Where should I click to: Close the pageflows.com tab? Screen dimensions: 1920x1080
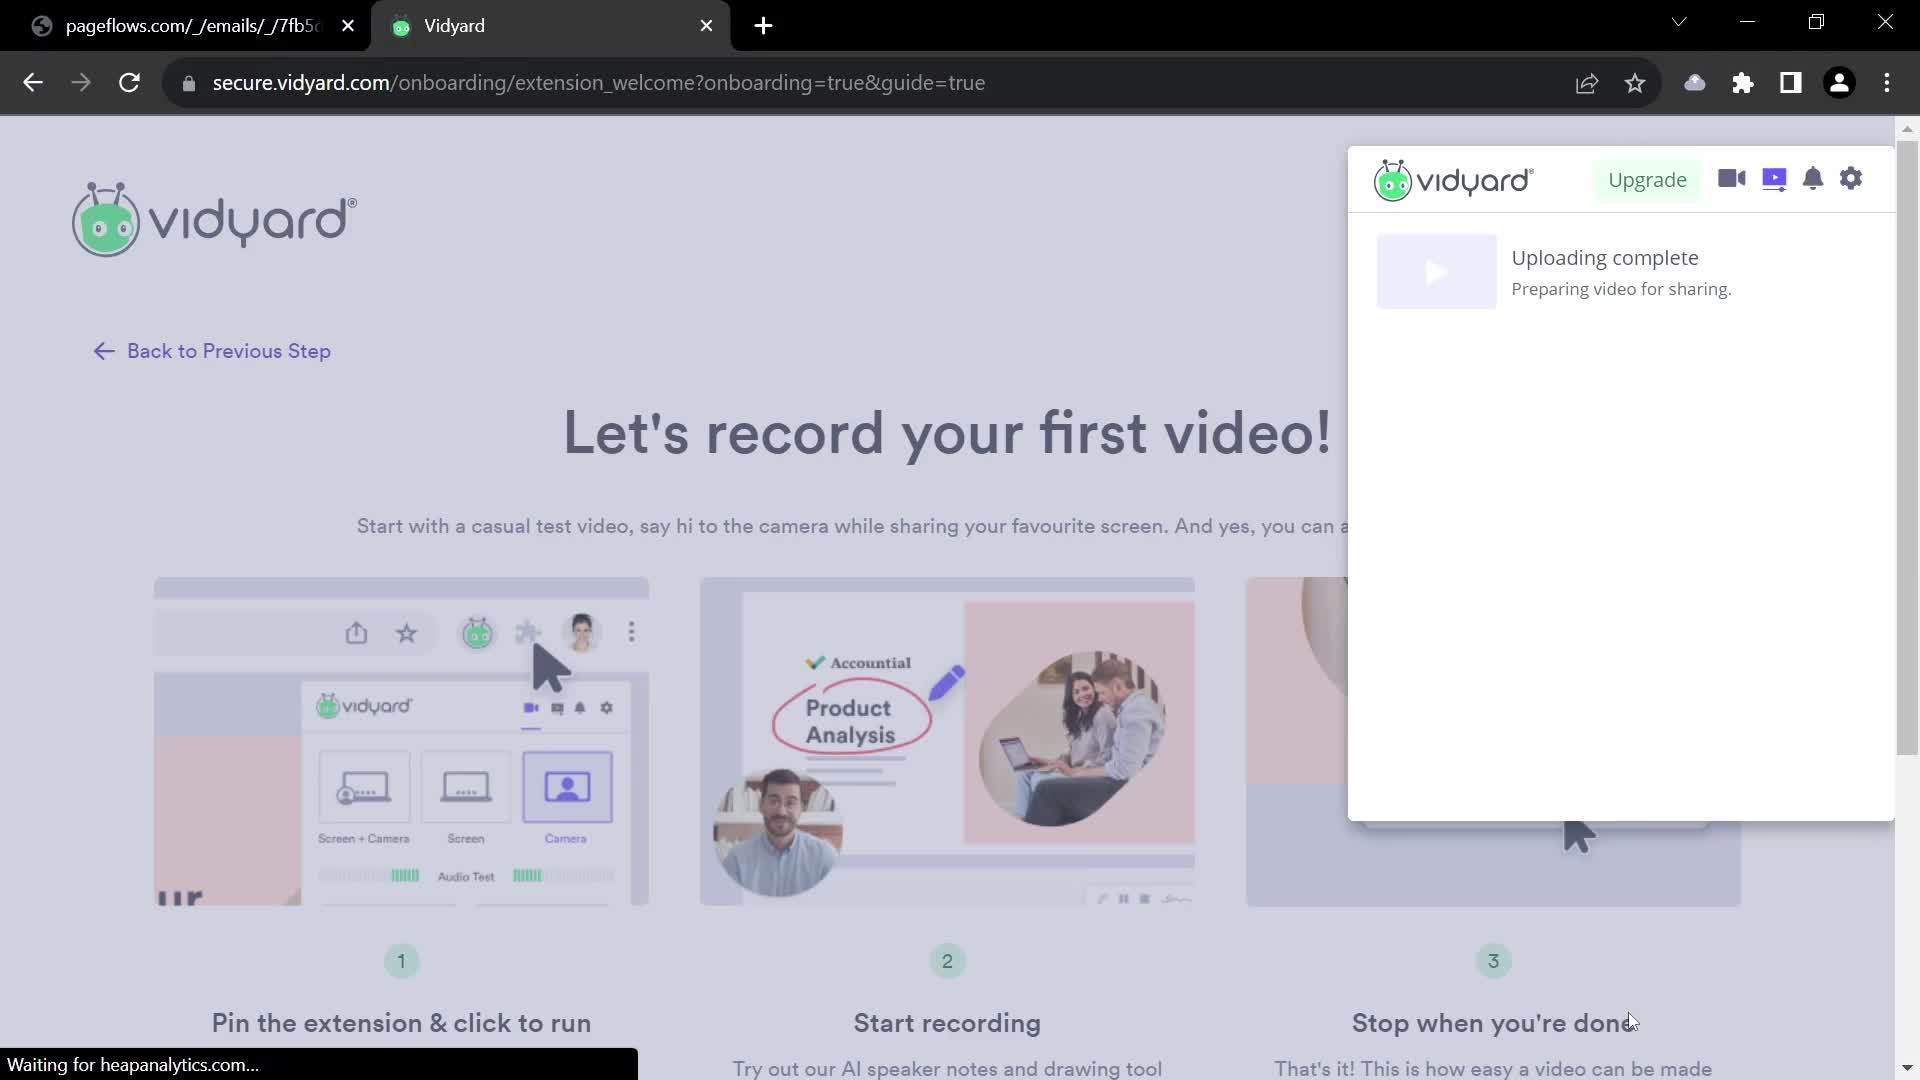click(x=348, y=26)
